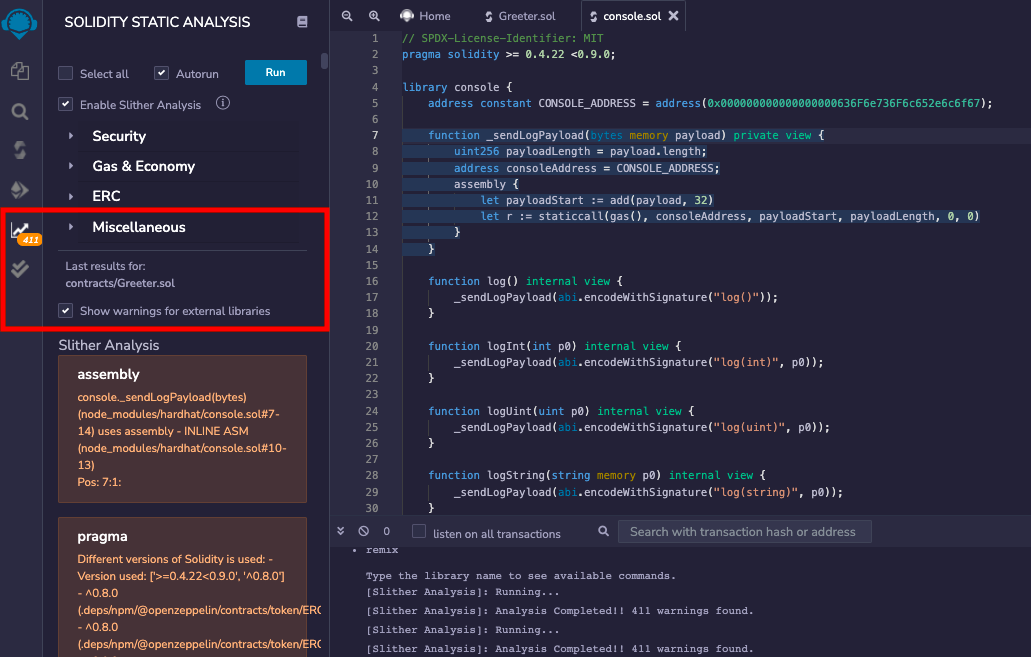Open the Search in files sidebar icon
Viewport: 1031px width, 657px height.
tap(20, 111)
